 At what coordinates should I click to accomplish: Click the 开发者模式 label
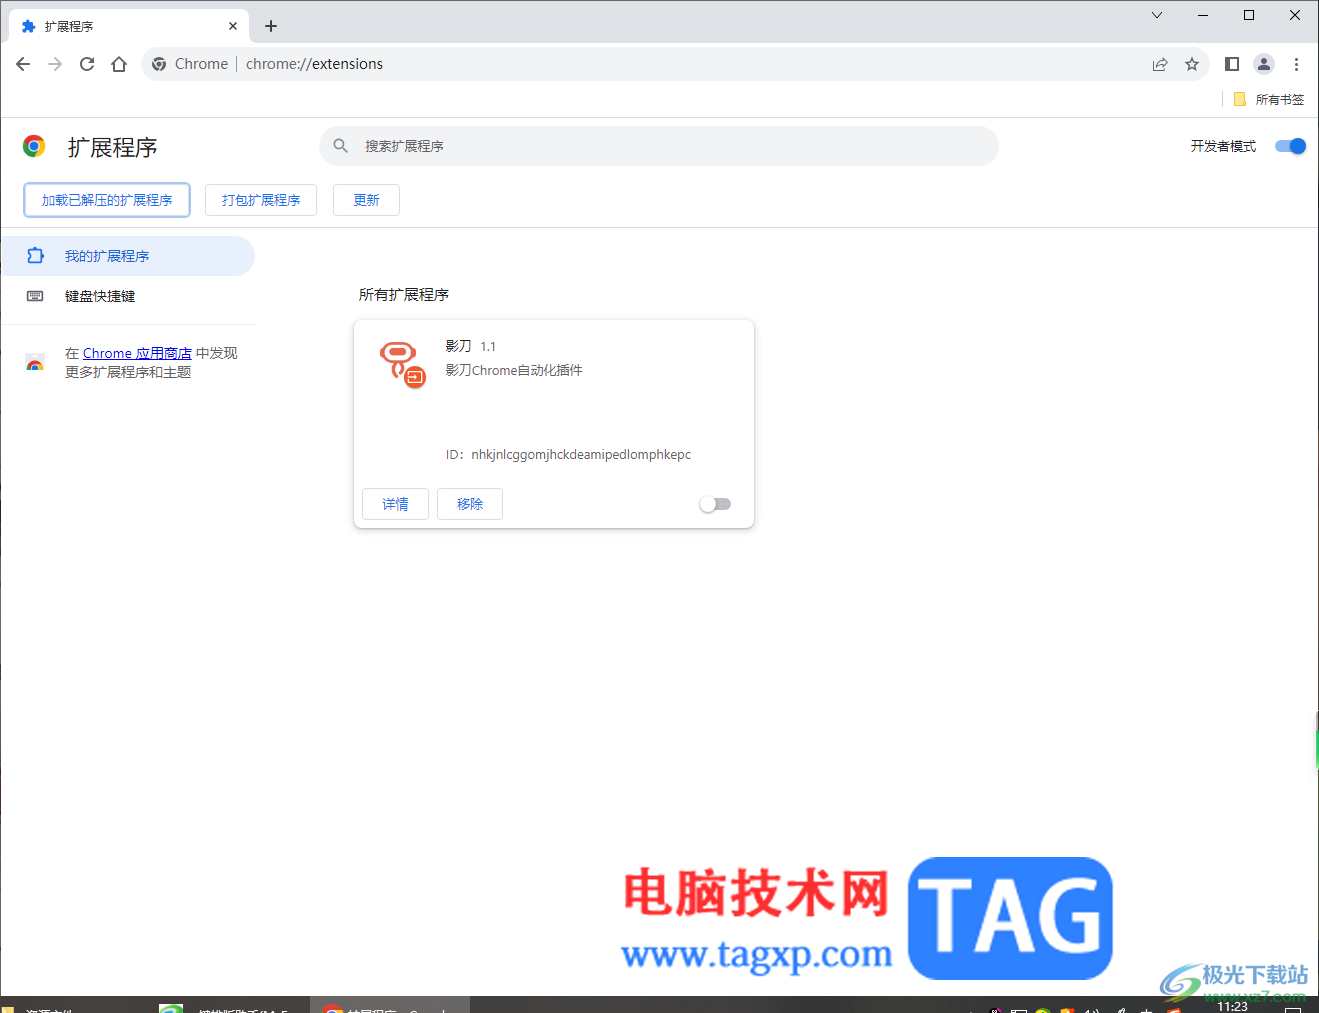tap(1223, 146)
